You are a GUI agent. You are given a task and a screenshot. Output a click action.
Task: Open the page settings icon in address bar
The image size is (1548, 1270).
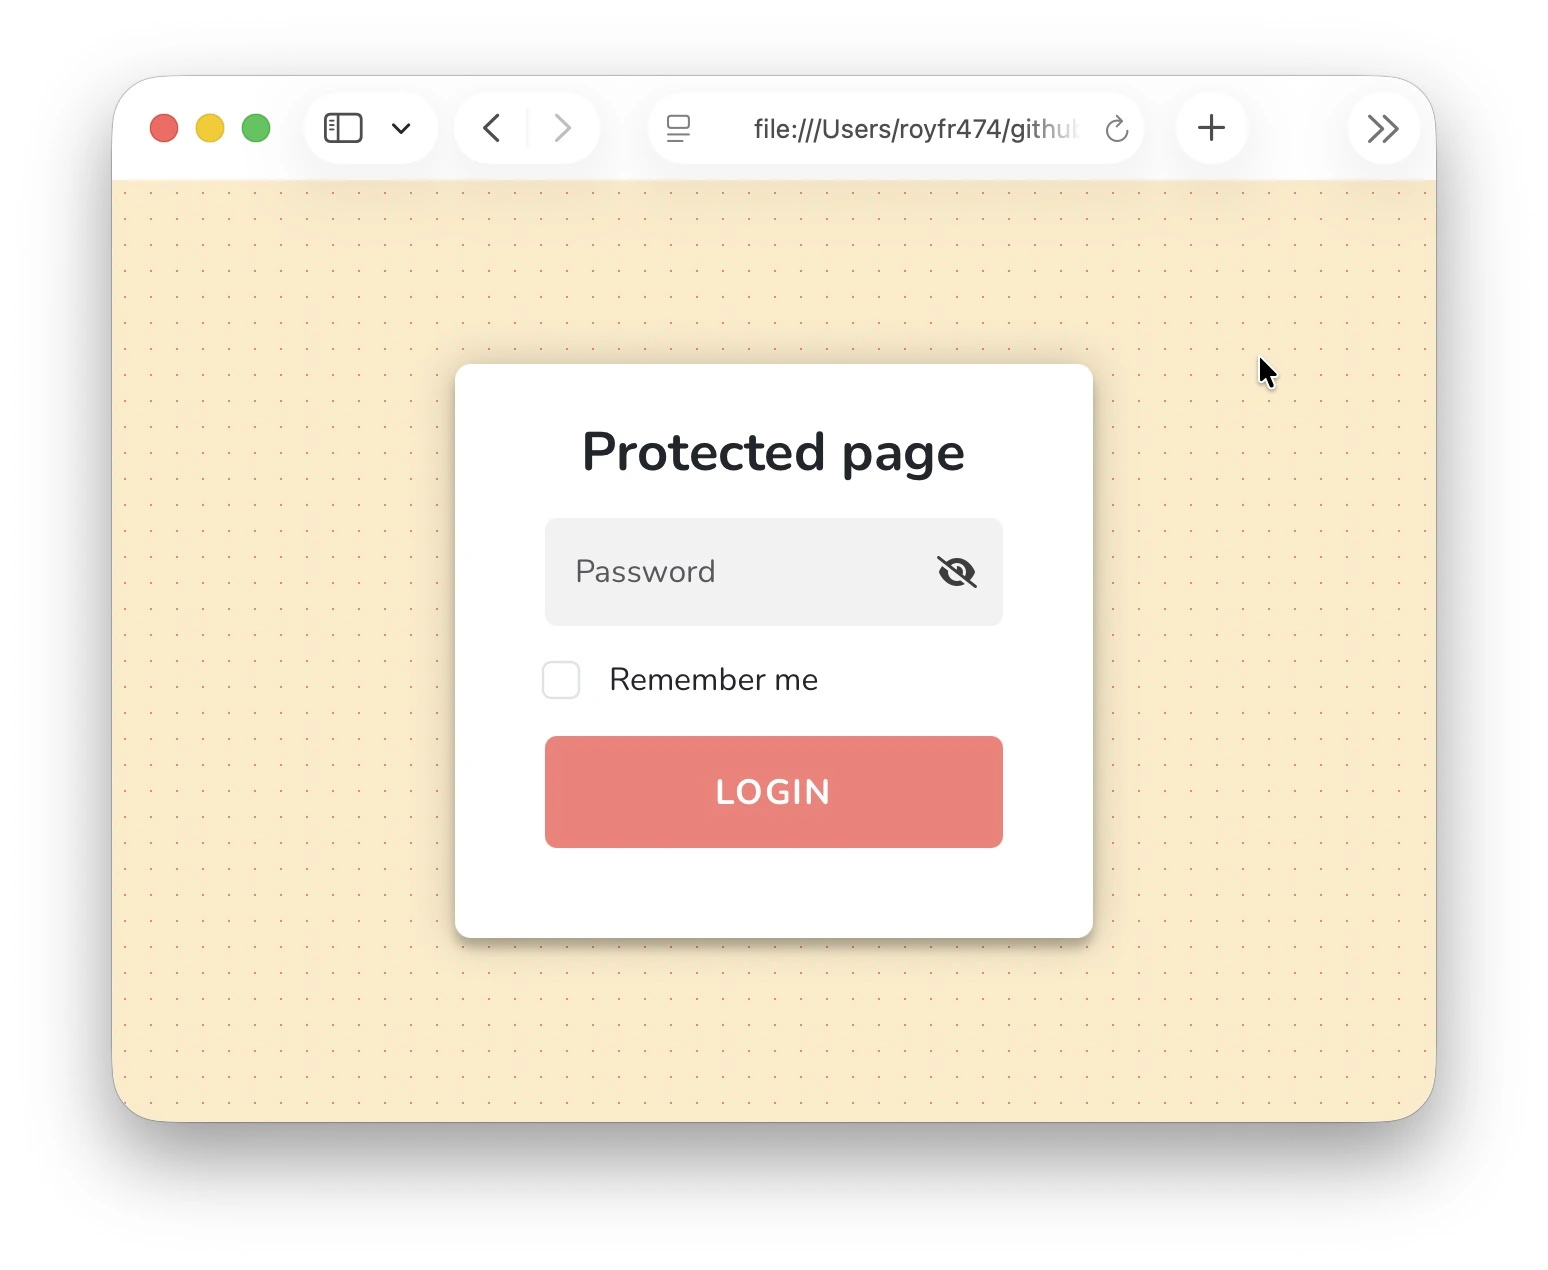pos(678,128)
